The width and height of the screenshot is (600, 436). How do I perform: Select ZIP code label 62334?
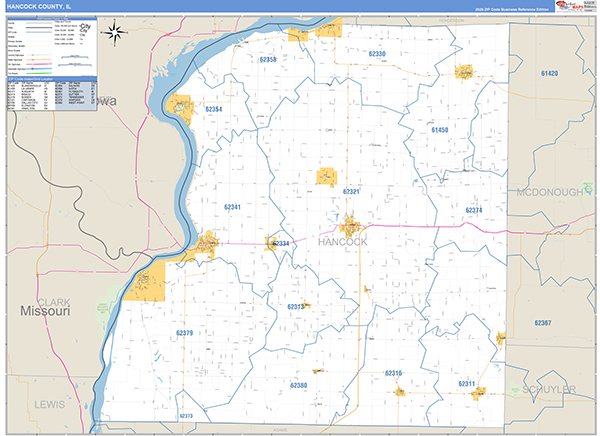[281, 243]
